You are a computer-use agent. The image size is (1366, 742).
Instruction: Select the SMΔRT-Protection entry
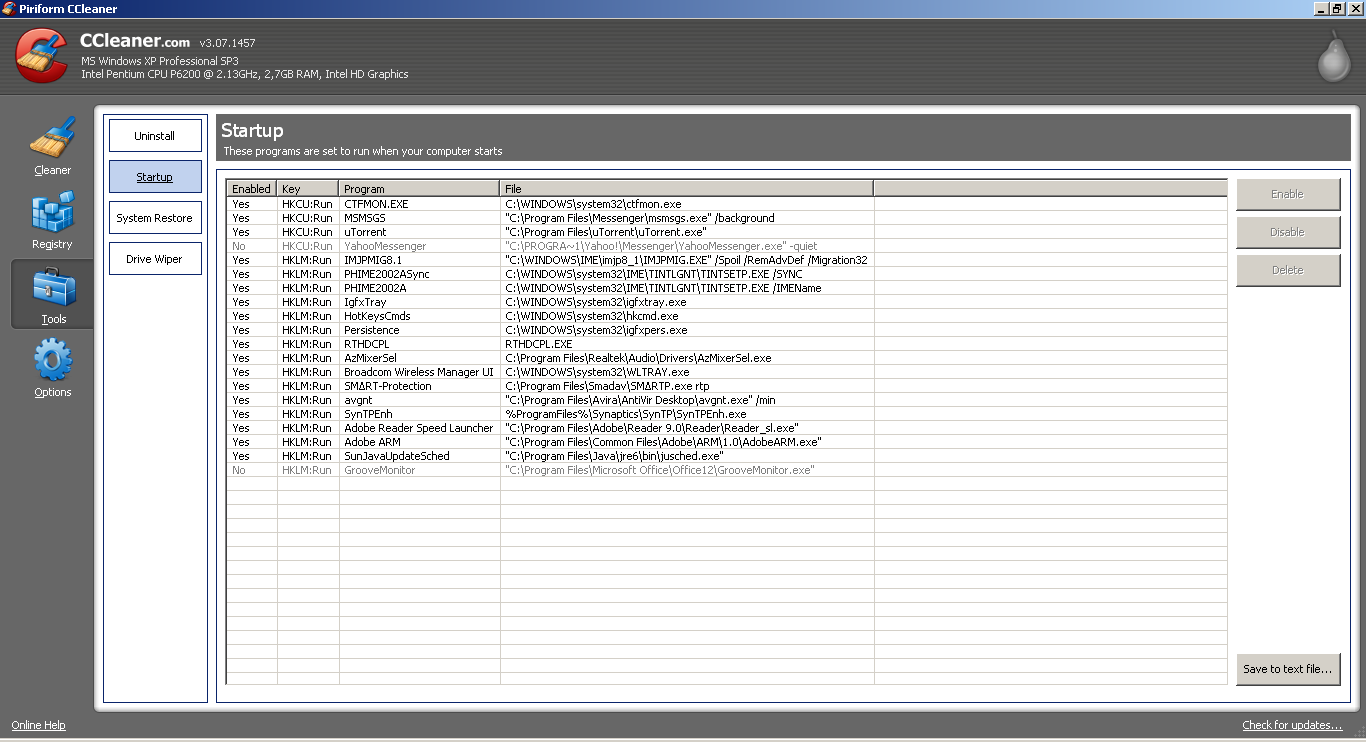(x=388, y=386)
